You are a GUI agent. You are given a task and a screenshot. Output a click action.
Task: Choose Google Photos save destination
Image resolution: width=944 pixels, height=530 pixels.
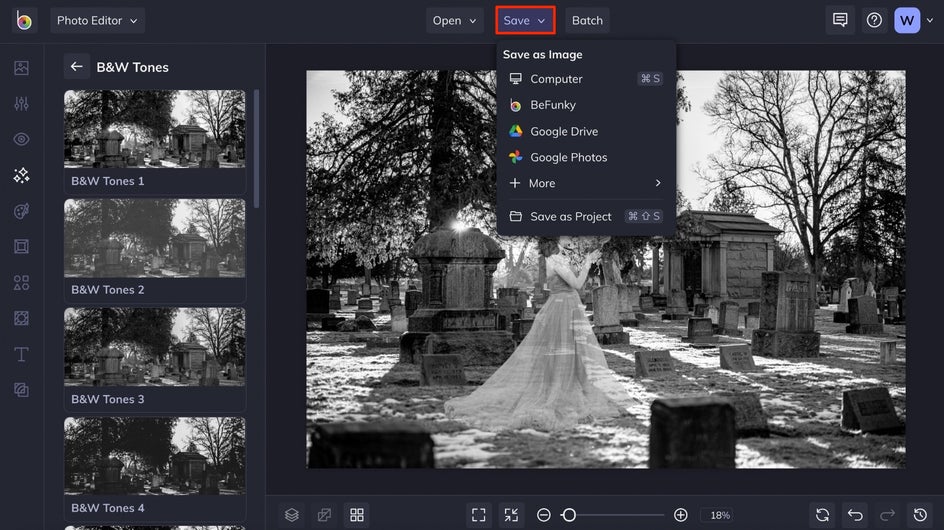pyautogui.click(x=585, y=157)
